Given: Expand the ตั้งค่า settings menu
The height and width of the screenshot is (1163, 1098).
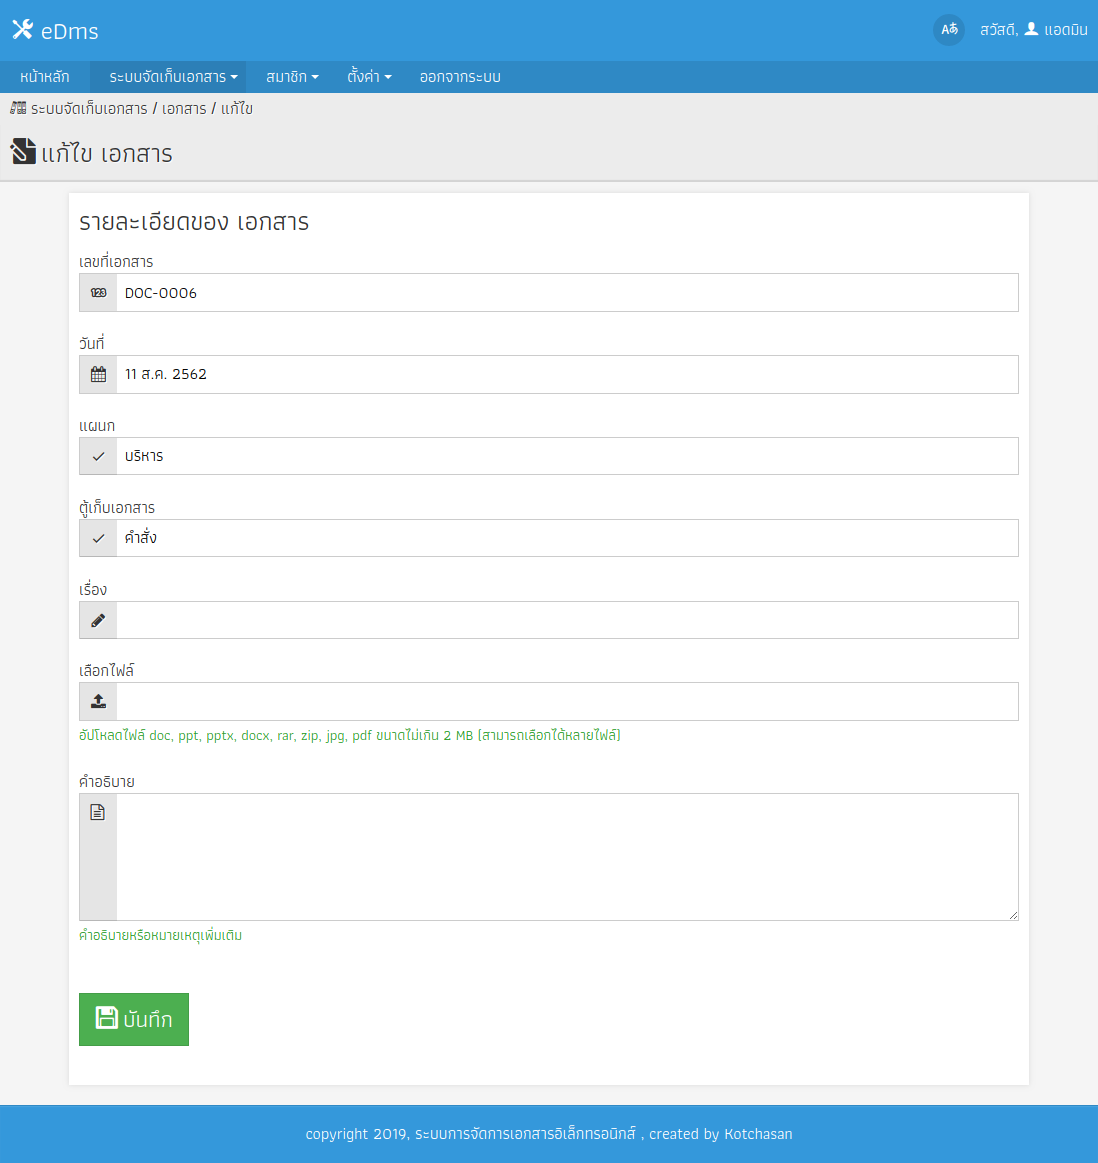Looking at the screenshot, I should pyautogui.click(x=369, y=77).
